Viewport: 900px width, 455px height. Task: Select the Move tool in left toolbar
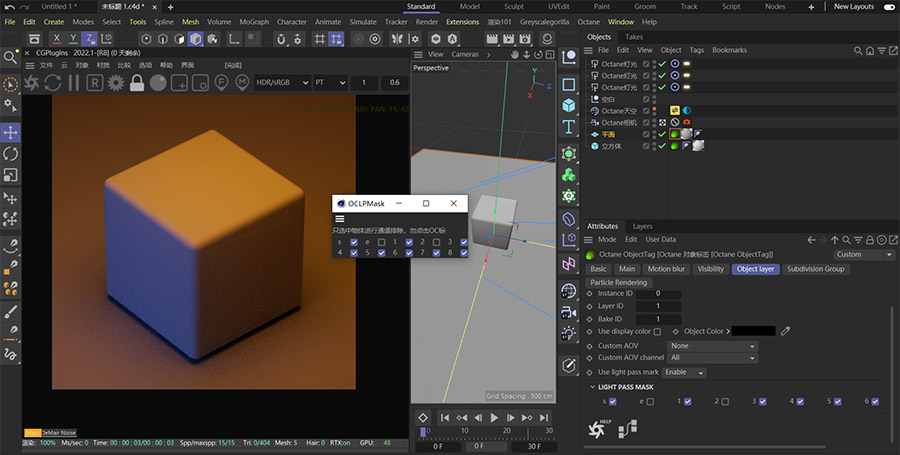(x=11, y=132)
